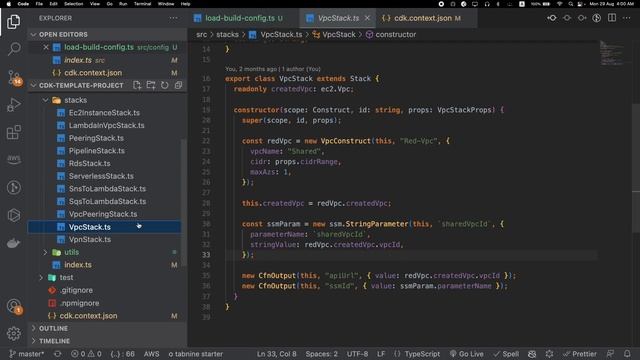
Task: Click stacks in the breadcrumb path
Action: pos(227,35)
